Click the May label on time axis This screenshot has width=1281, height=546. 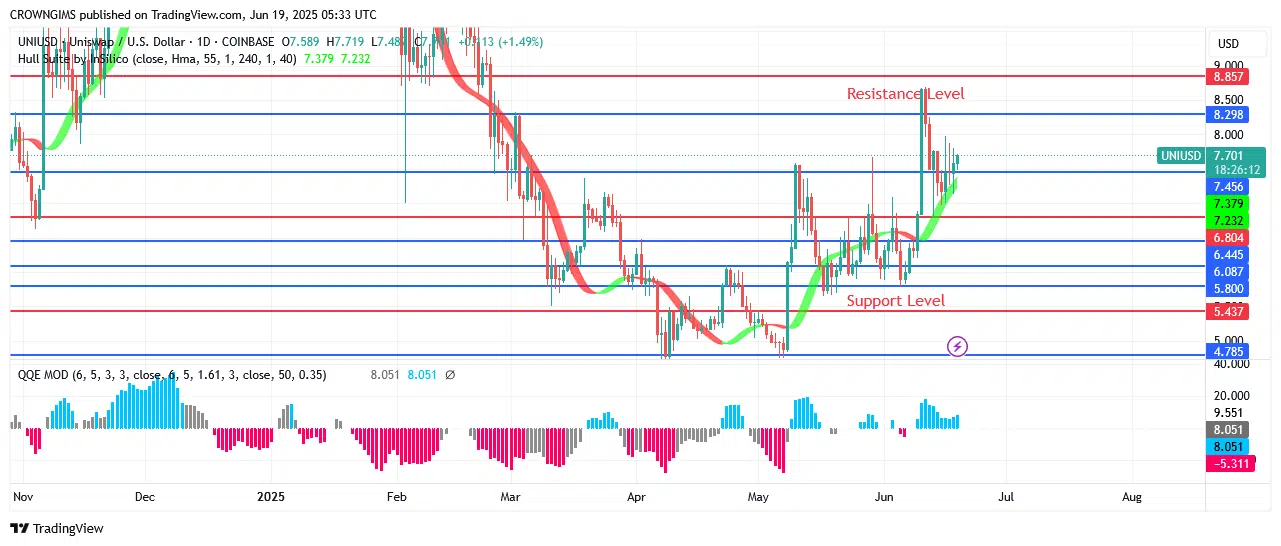click(x=759, y=496)
